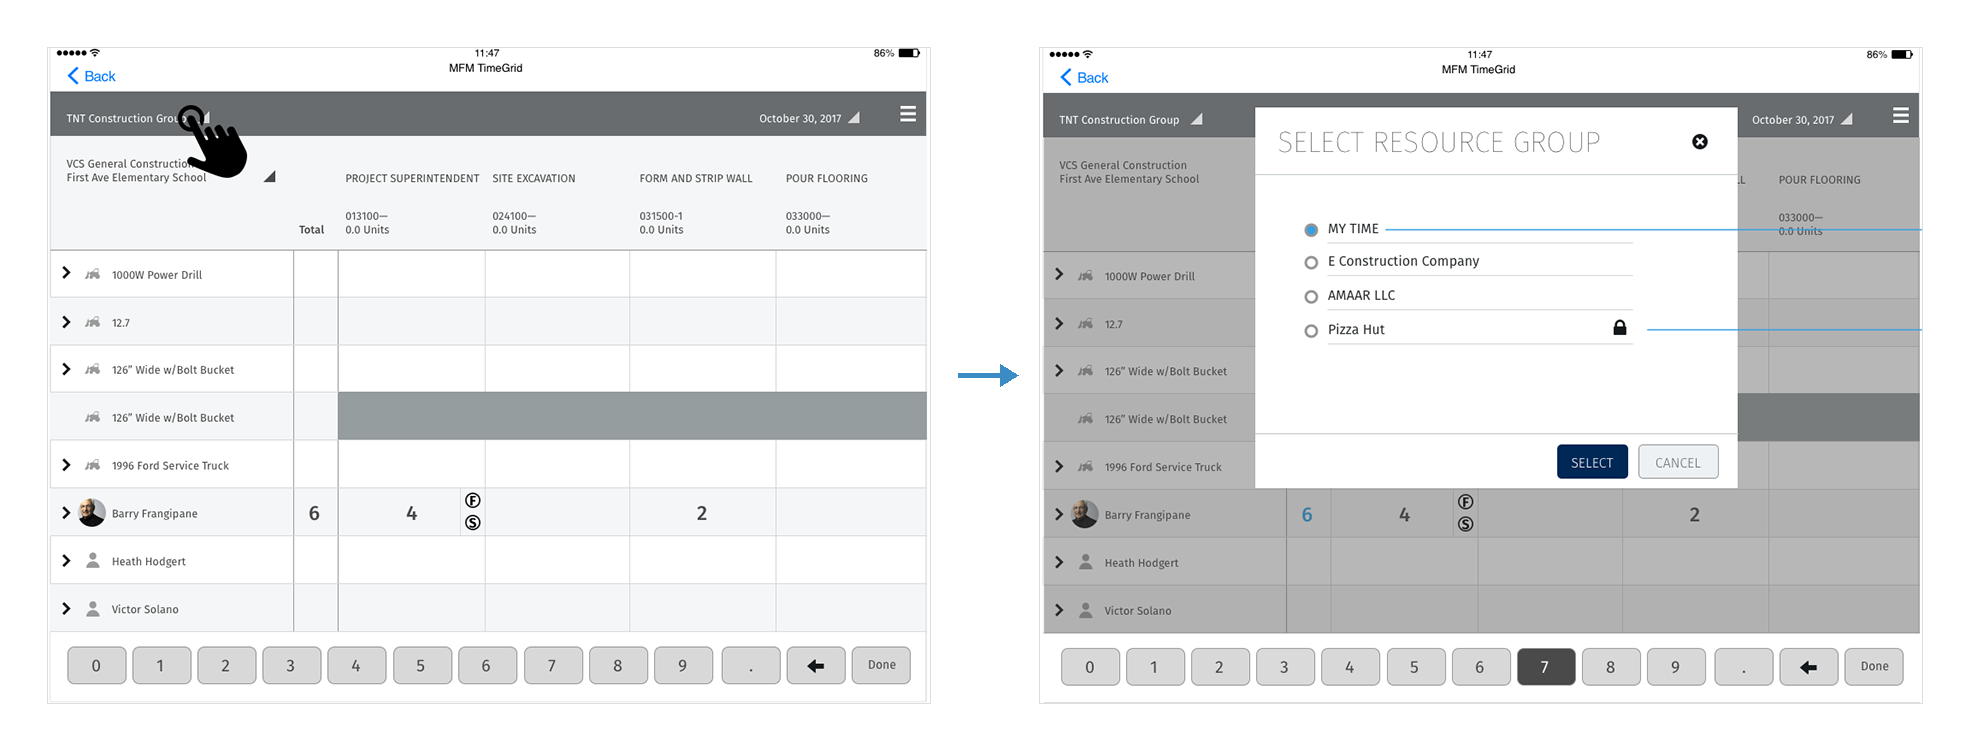Close the Select Resource Group dialog

pos(1699,142)
